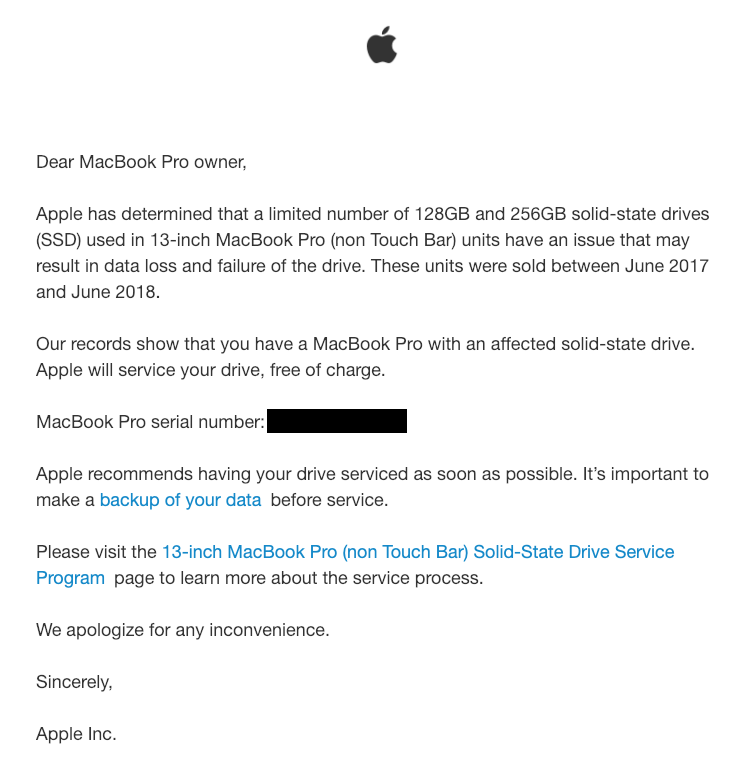749x770 pixels.
Task: Open the "backup of your data" link
Action: [180, 500]
